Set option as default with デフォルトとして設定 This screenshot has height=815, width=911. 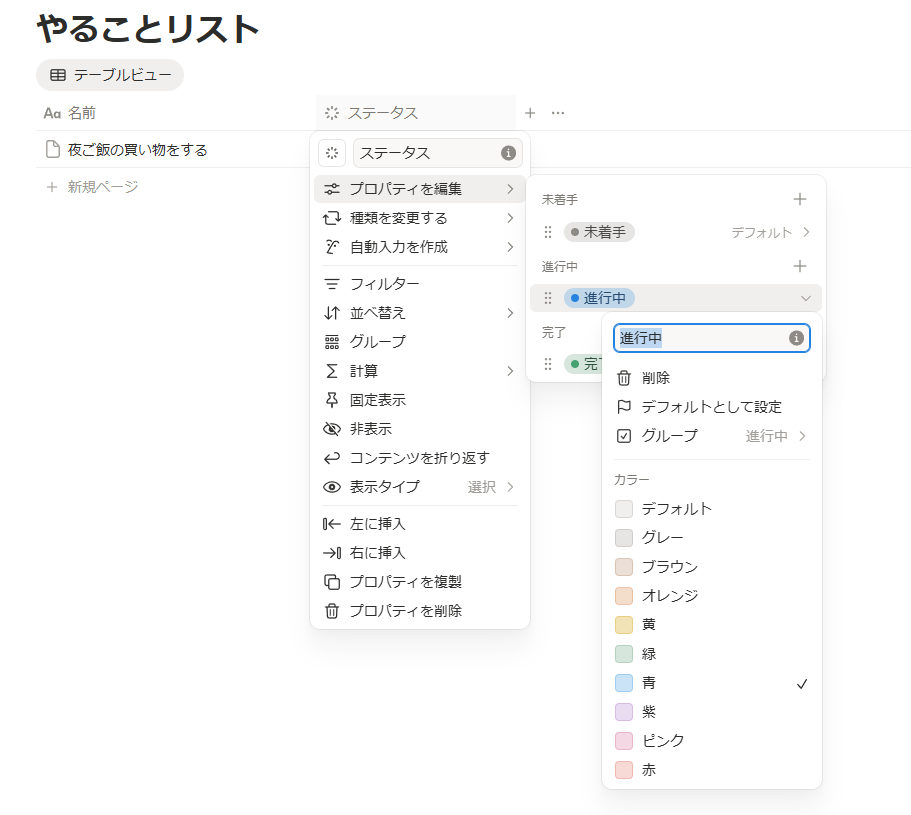[711, 407]
